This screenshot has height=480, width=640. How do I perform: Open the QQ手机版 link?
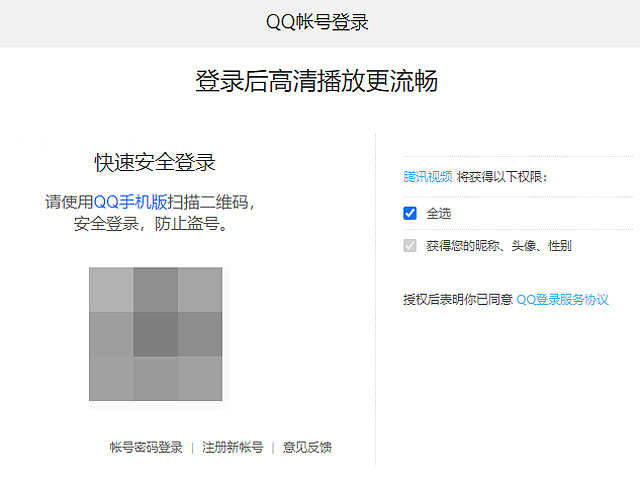131,202
